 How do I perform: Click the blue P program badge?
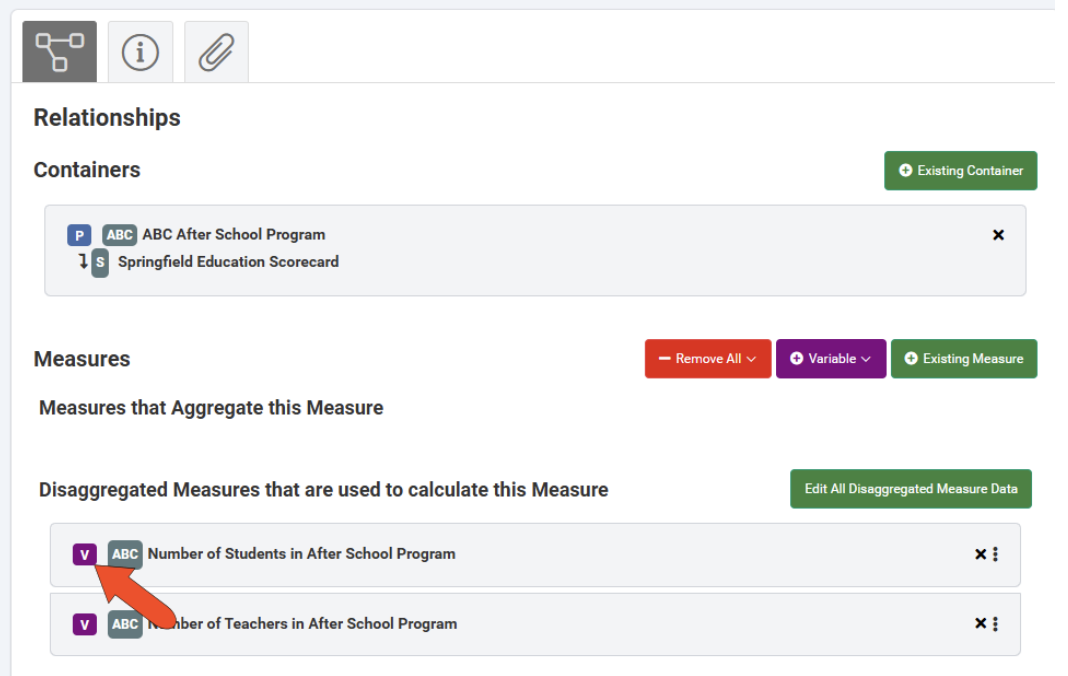tap(79, 235)
